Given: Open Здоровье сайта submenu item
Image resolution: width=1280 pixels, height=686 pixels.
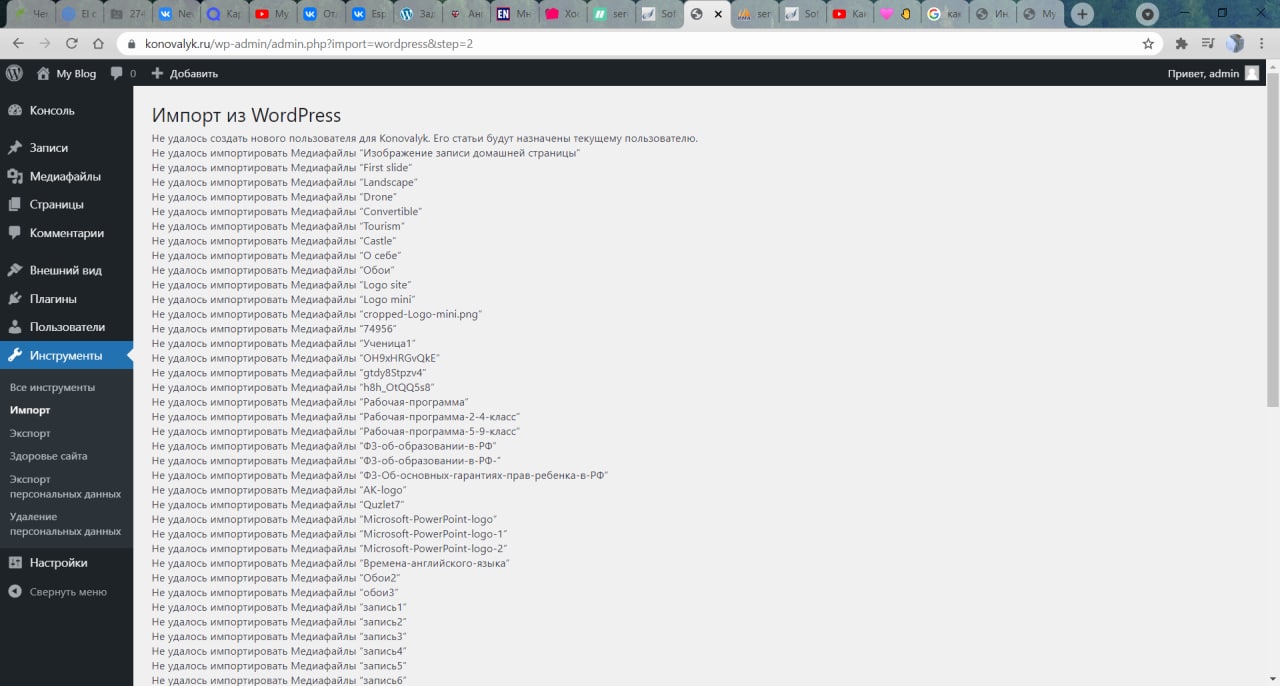Looking at the screenshot, I should click(48, 456).
